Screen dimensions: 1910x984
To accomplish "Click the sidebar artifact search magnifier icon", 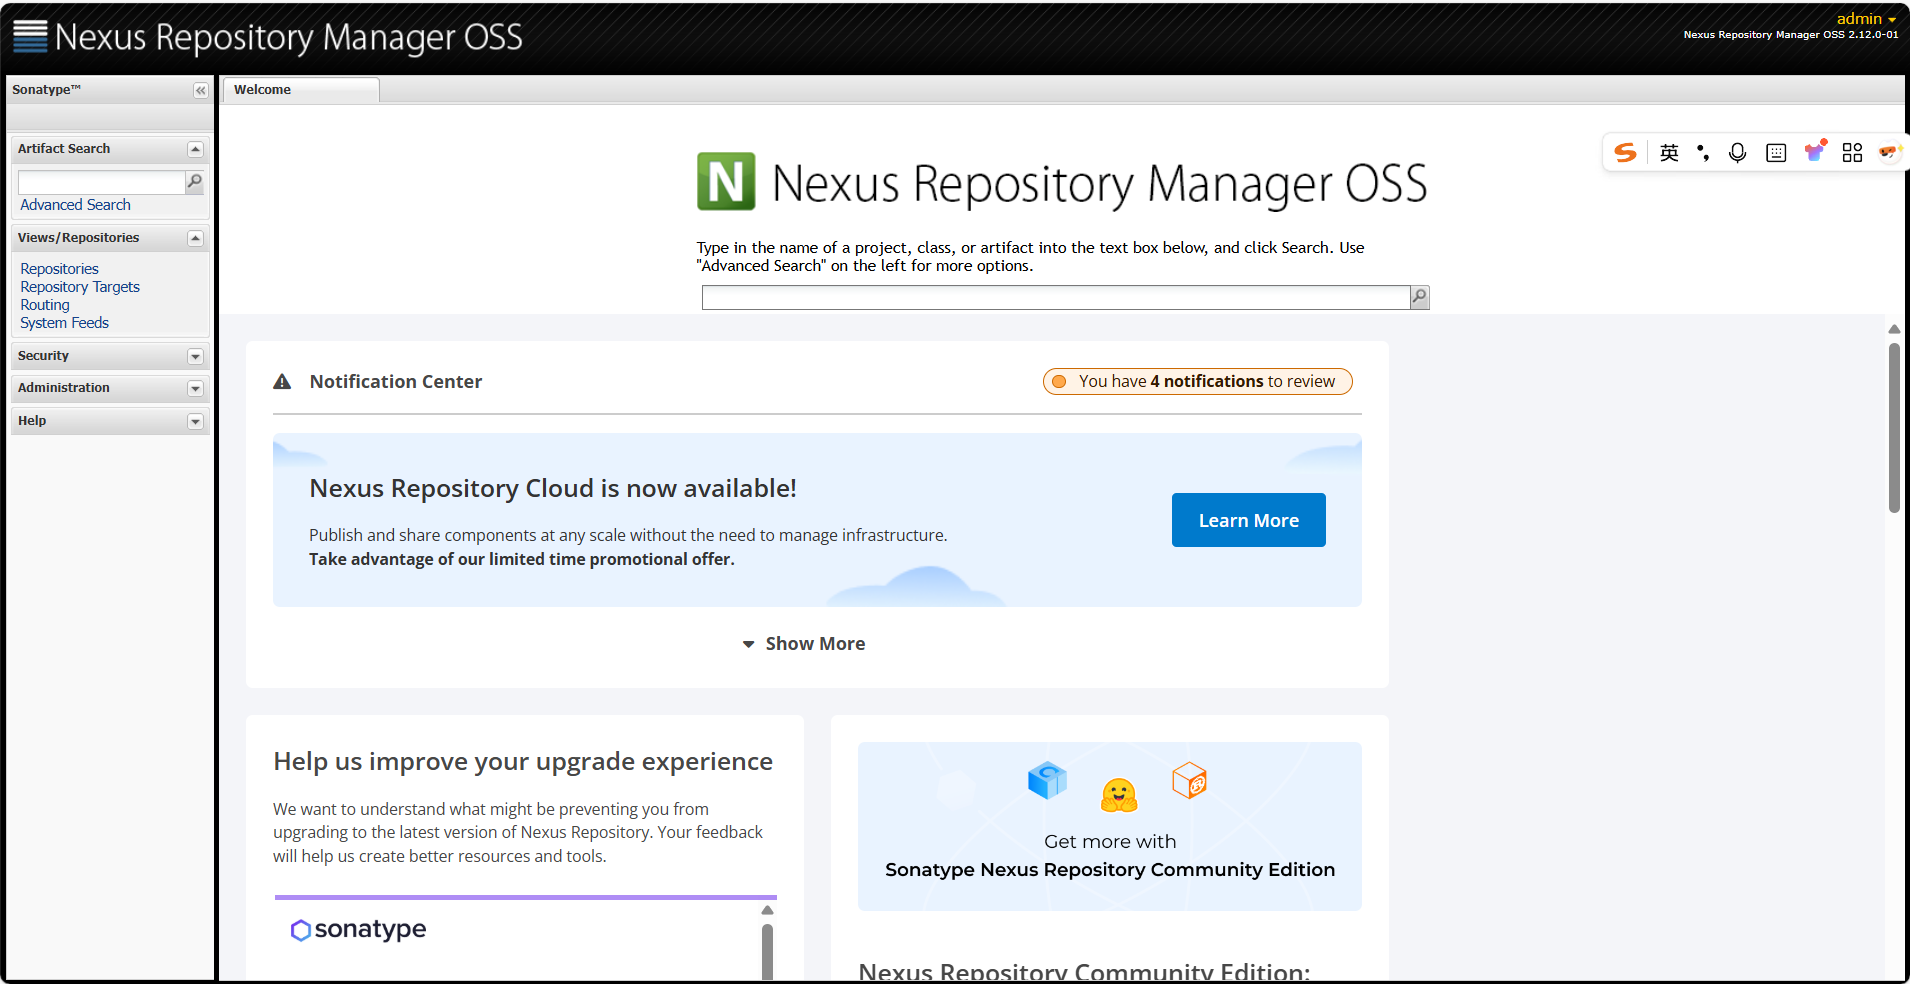I will point(195,182).
